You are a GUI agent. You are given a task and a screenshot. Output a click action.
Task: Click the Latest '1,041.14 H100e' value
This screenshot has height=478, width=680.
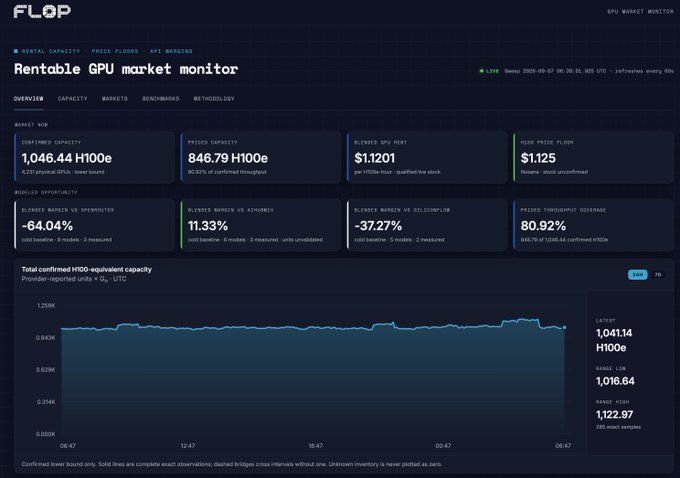pyautogui.click(x=614, y=340)
